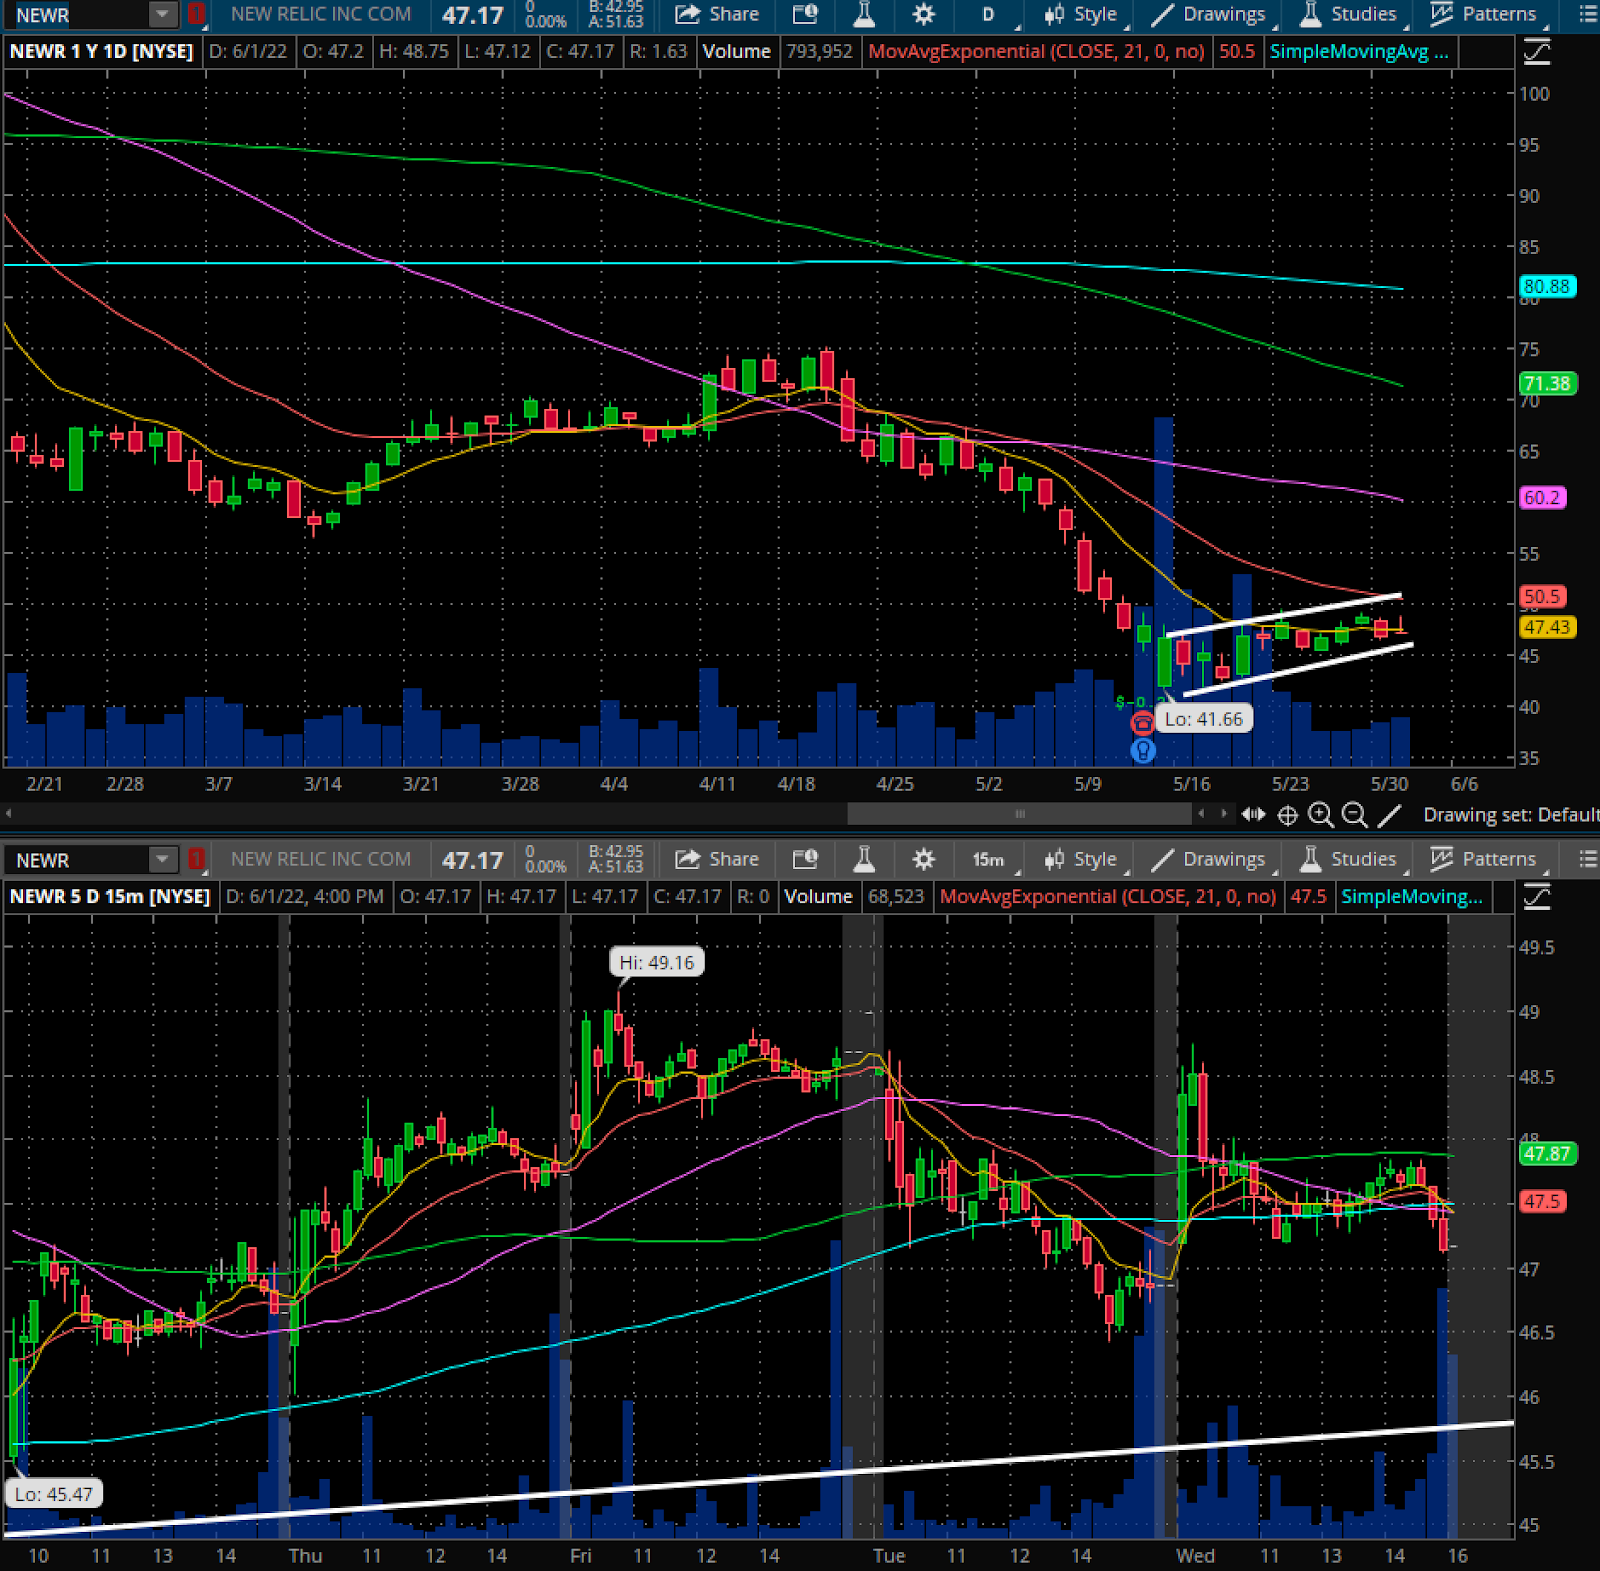Click far-left scroll arrow under top chart
The width and height of the screenshot is (1600, 1571).
click(x=8, y=814)
